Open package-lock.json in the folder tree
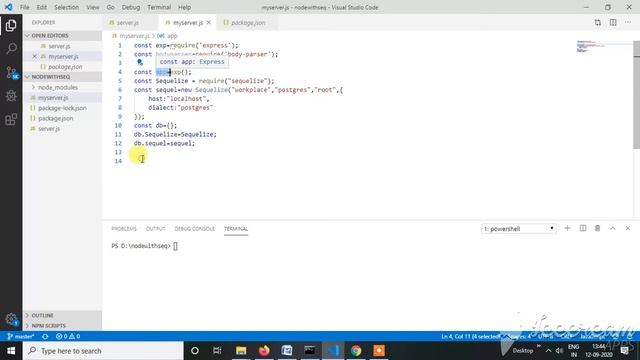The image size is (640, 360). click(x=62, y=108)
